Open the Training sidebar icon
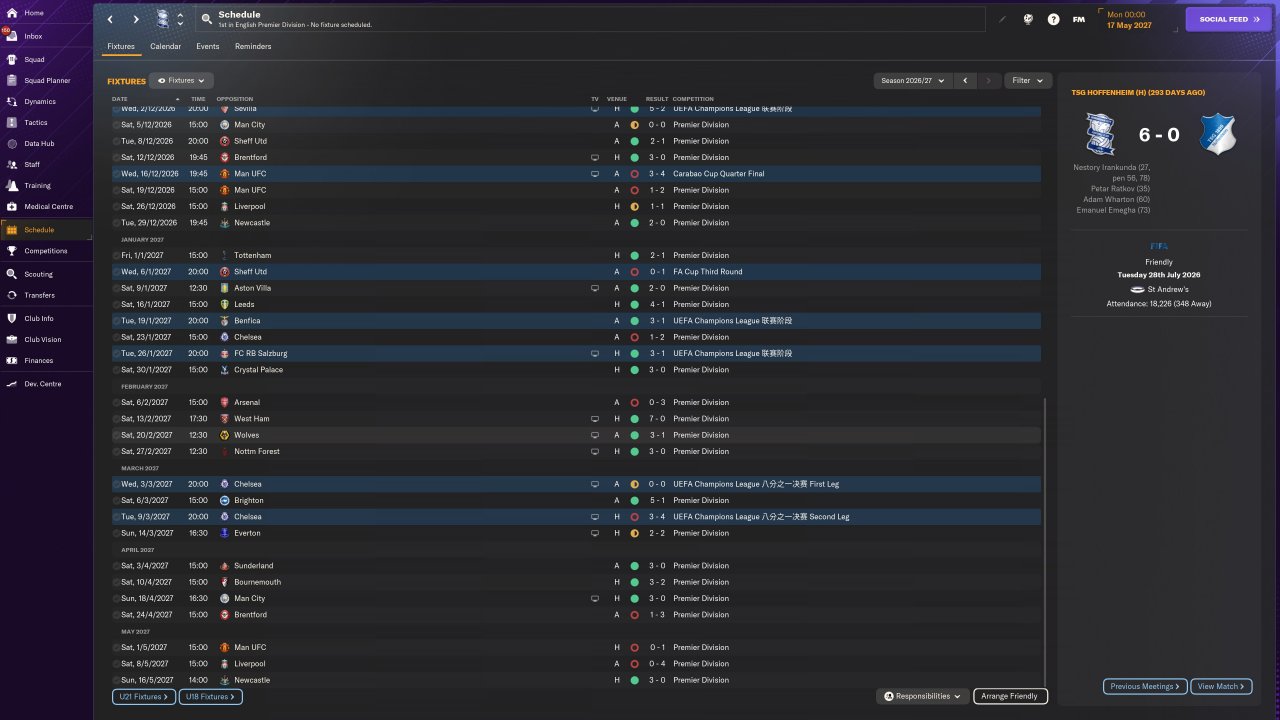The height and width of the screenshot is (720, 1280). (12, 185)
